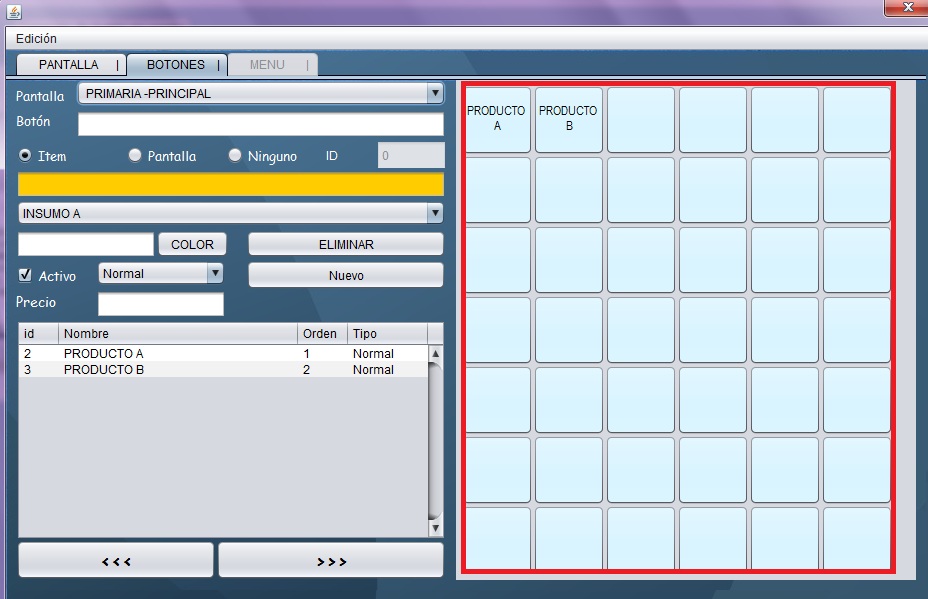Select the Pantalla radio button
Image resolution: width=928 pixels, height=599 pixels.
point(135,156)
